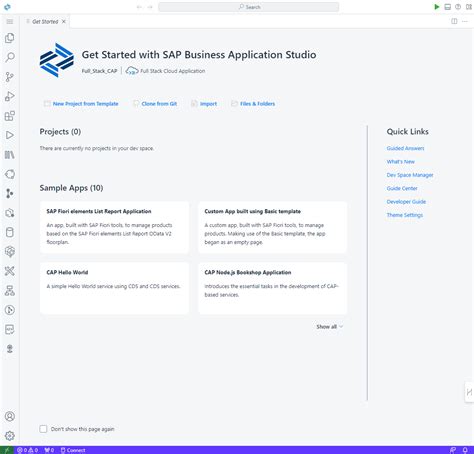The image size is (474, 454).
Task: Click the customize layout icon
Action: pos(468,7)
